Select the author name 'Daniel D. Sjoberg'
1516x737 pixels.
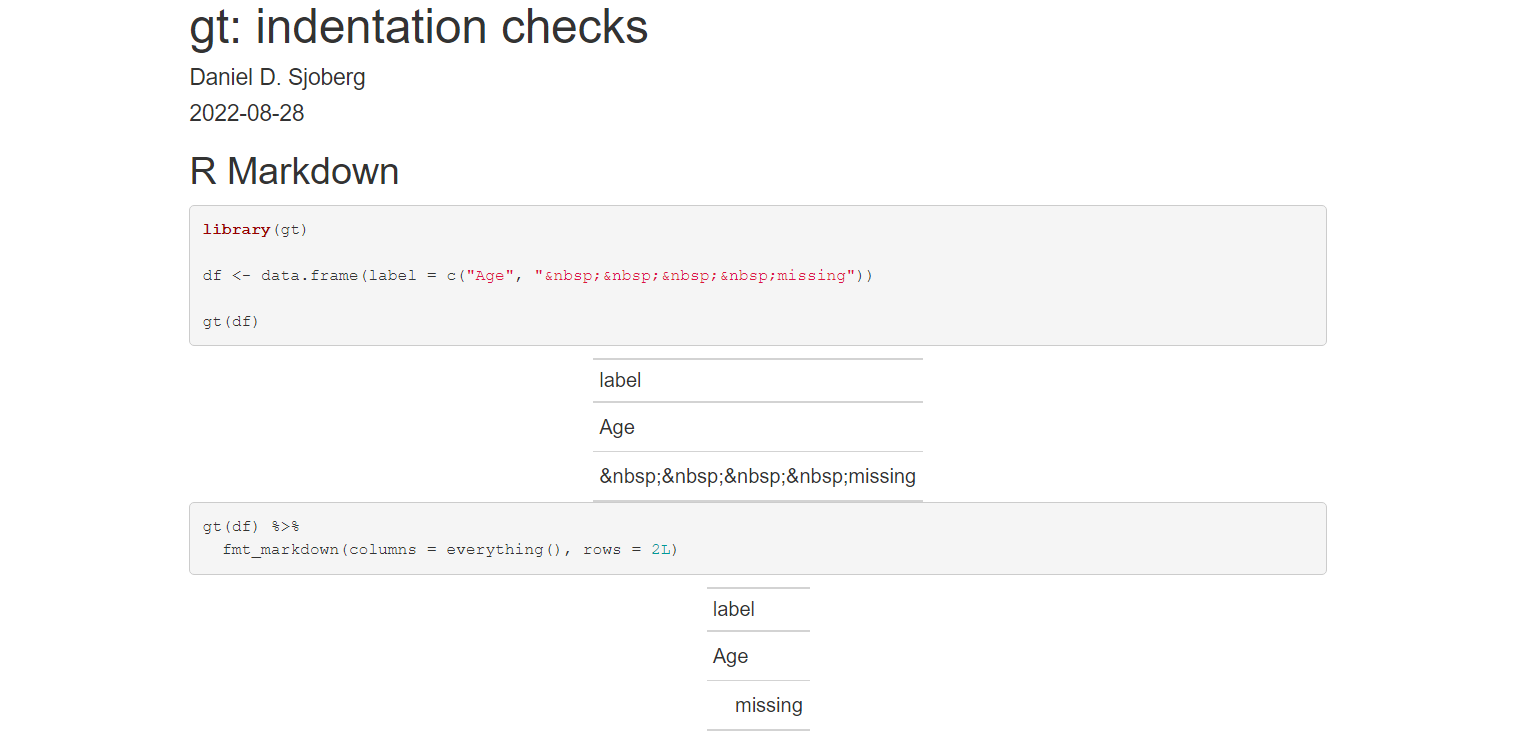tap(277, 77)
